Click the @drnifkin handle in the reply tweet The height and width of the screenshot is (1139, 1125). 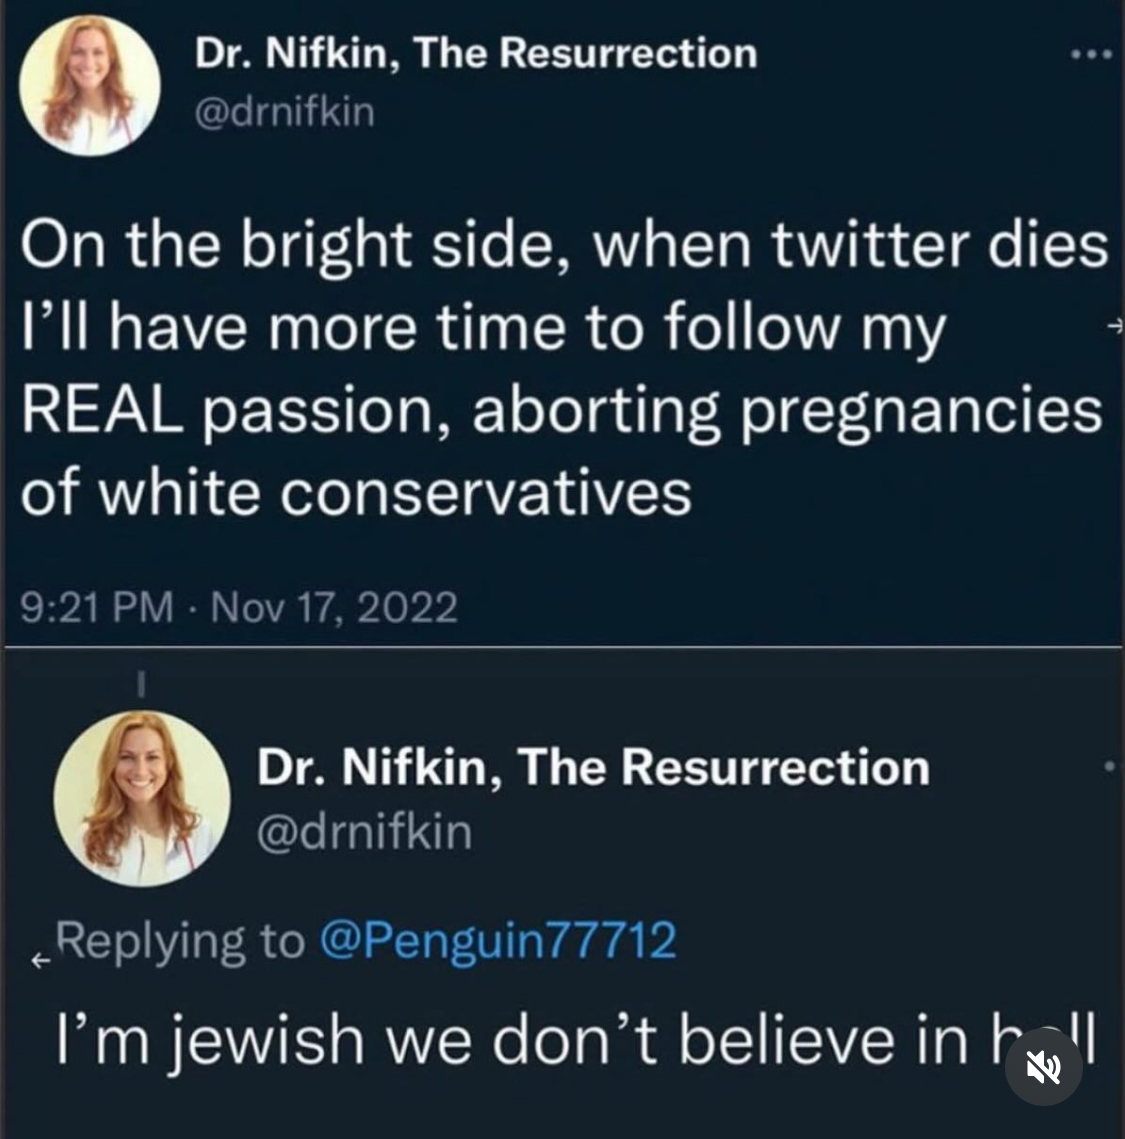point(364,831)
